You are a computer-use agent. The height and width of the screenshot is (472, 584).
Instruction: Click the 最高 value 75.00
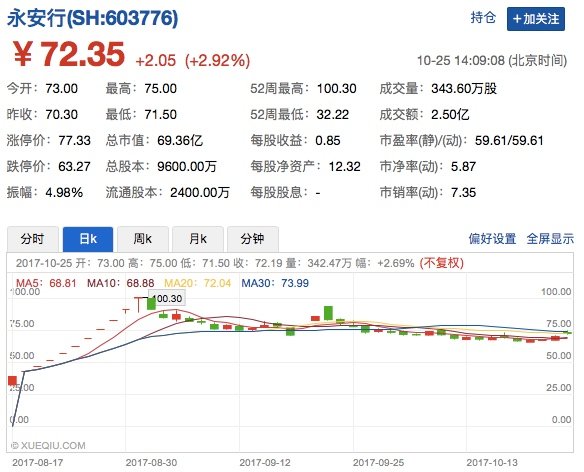tap(161, 89)
